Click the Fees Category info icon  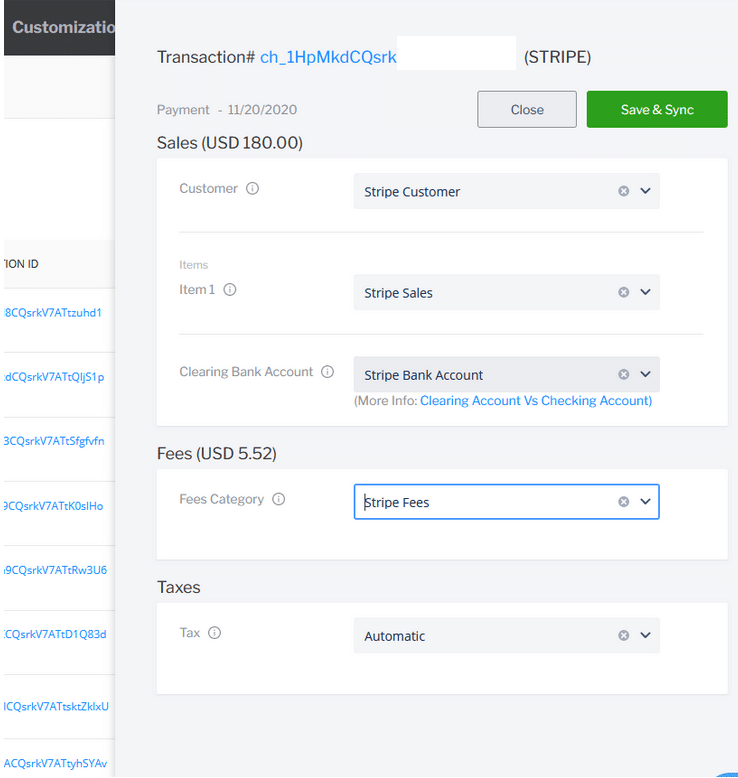point(279,499)
